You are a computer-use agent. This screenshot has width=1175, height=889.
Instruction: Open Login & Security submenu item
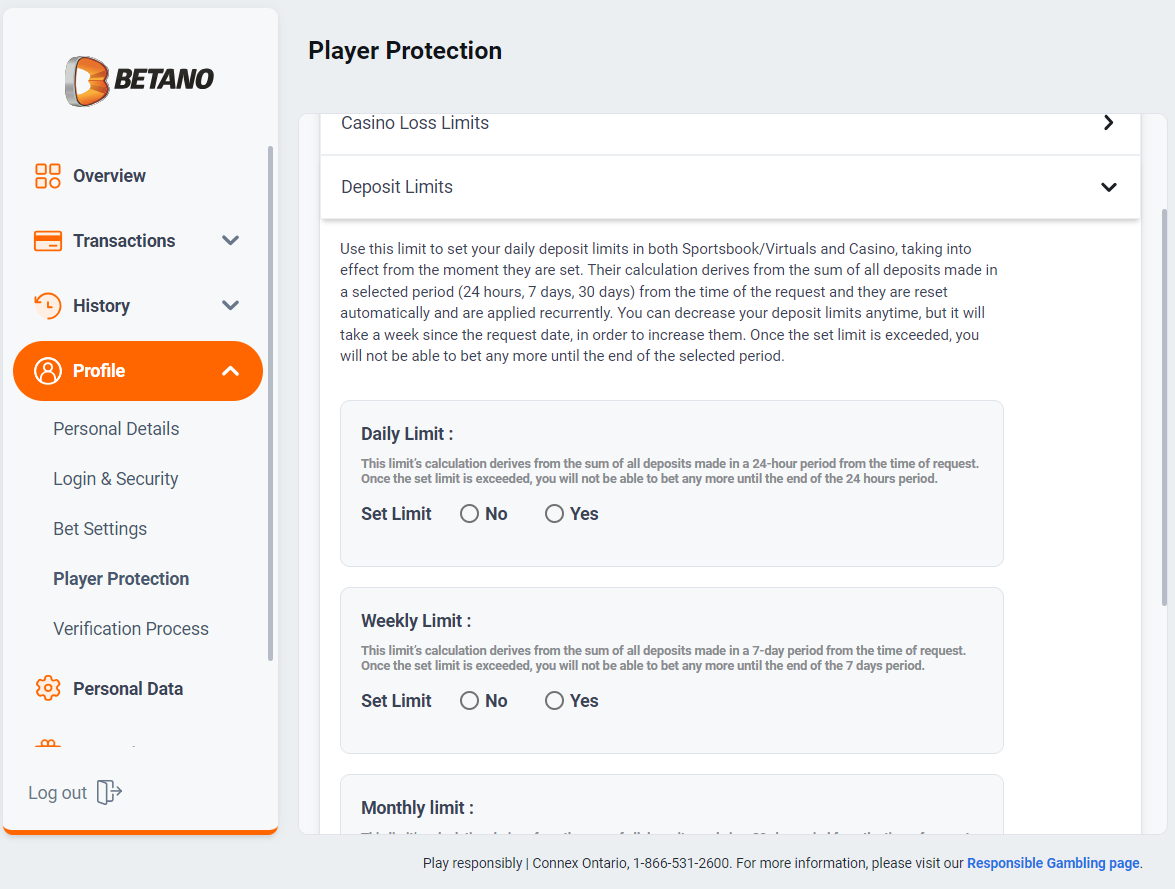pyautogui.click(x=115, y=479)
